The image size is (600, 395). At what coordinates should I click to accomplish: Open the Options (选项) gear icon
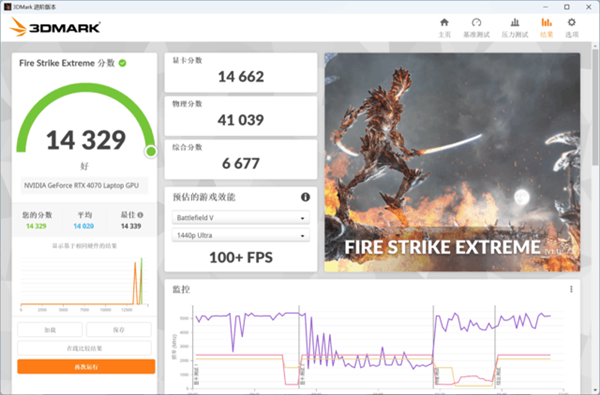tap(572, 23)
